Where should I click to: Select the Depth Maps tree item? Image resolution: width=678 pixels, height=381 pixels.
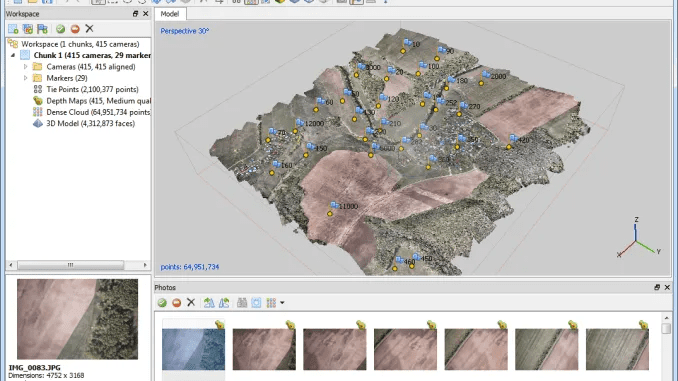(99, 101)
